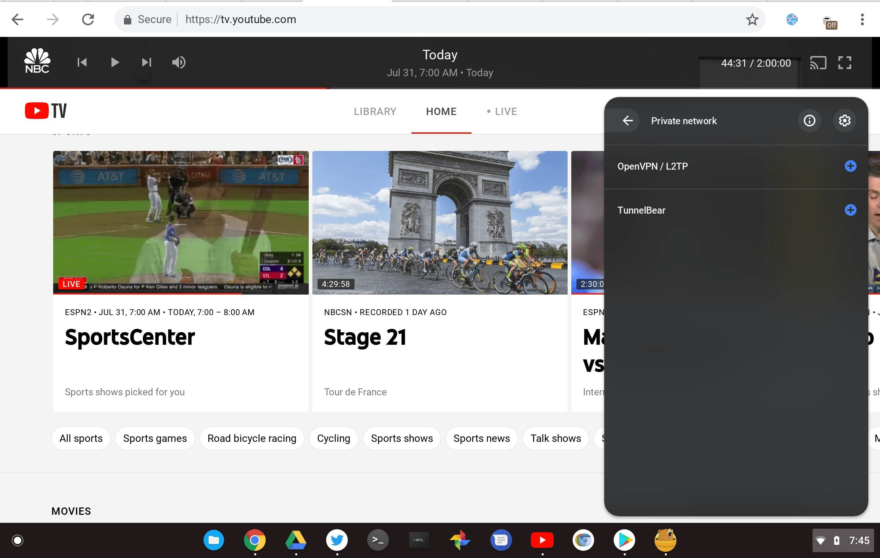Select the Home tab
This screenshot has width=880, height=558.
441,112
